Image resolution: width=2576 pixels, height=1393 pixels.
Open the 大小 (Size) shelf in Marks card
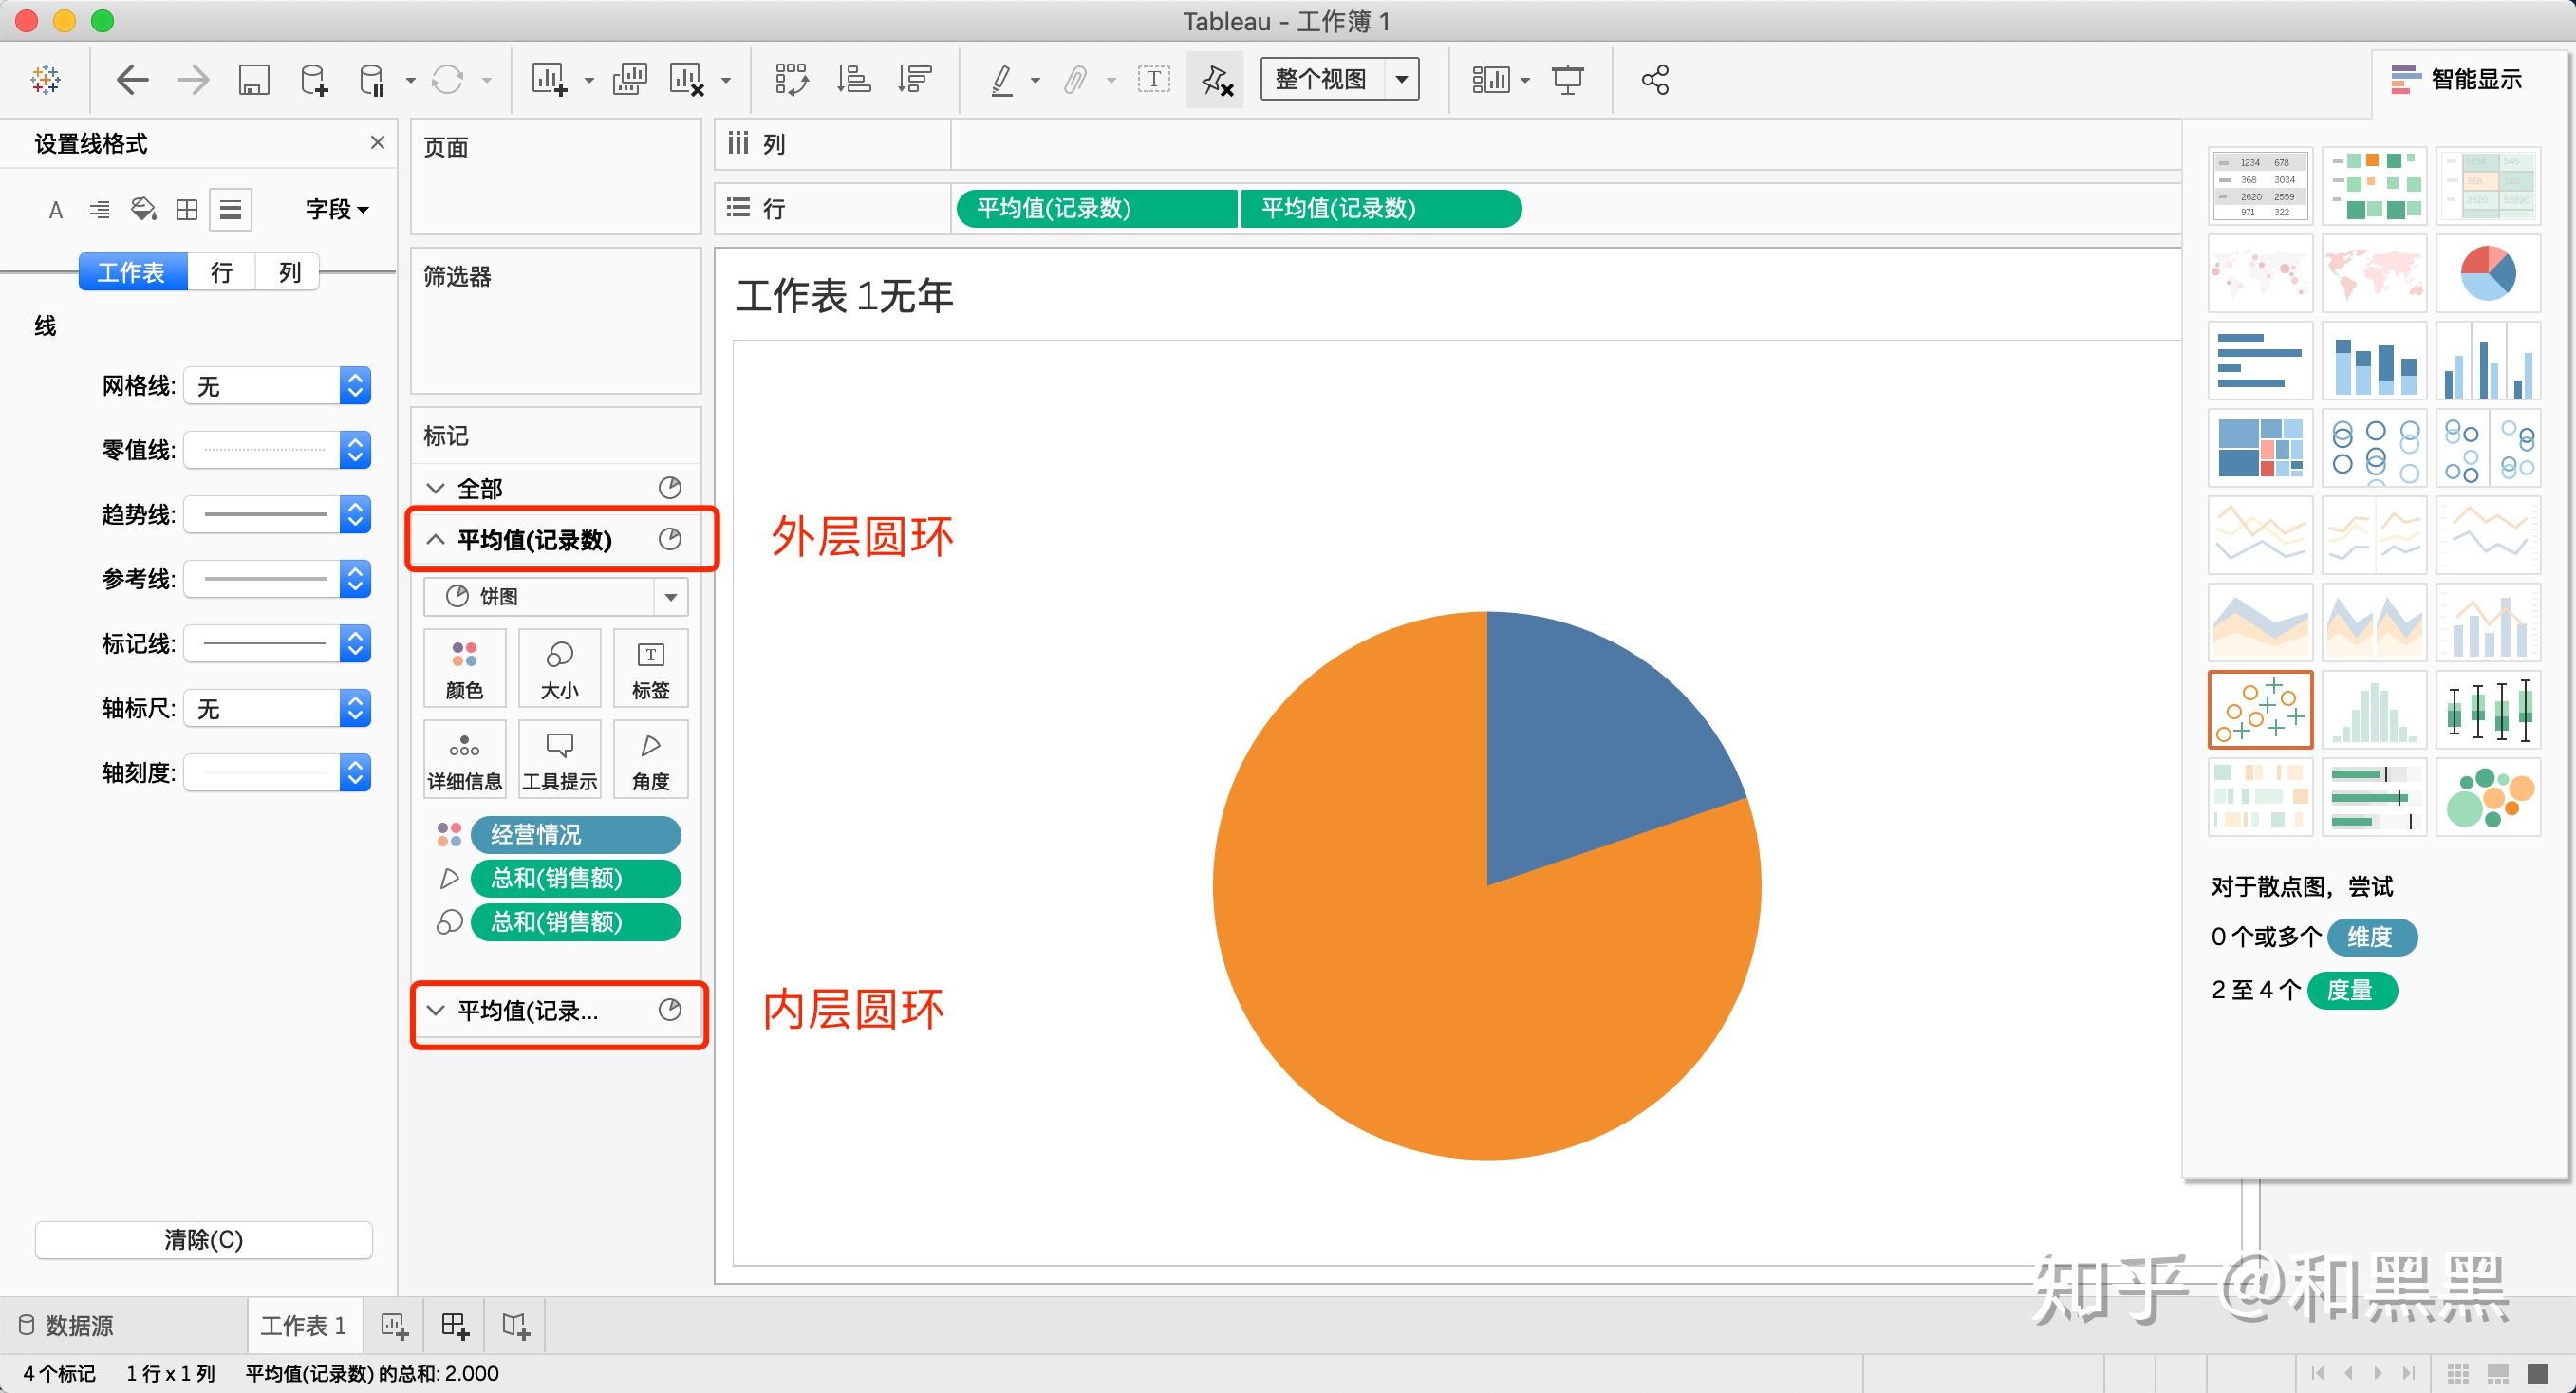[x=559, y=668]
